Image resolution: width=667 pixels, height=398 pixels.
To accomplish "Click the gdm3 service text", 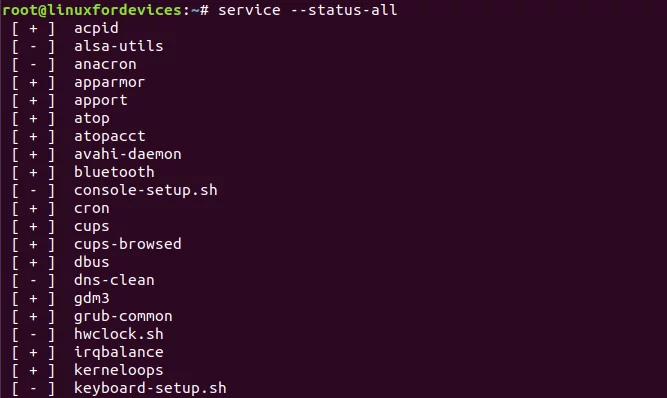I will (91, 298).
